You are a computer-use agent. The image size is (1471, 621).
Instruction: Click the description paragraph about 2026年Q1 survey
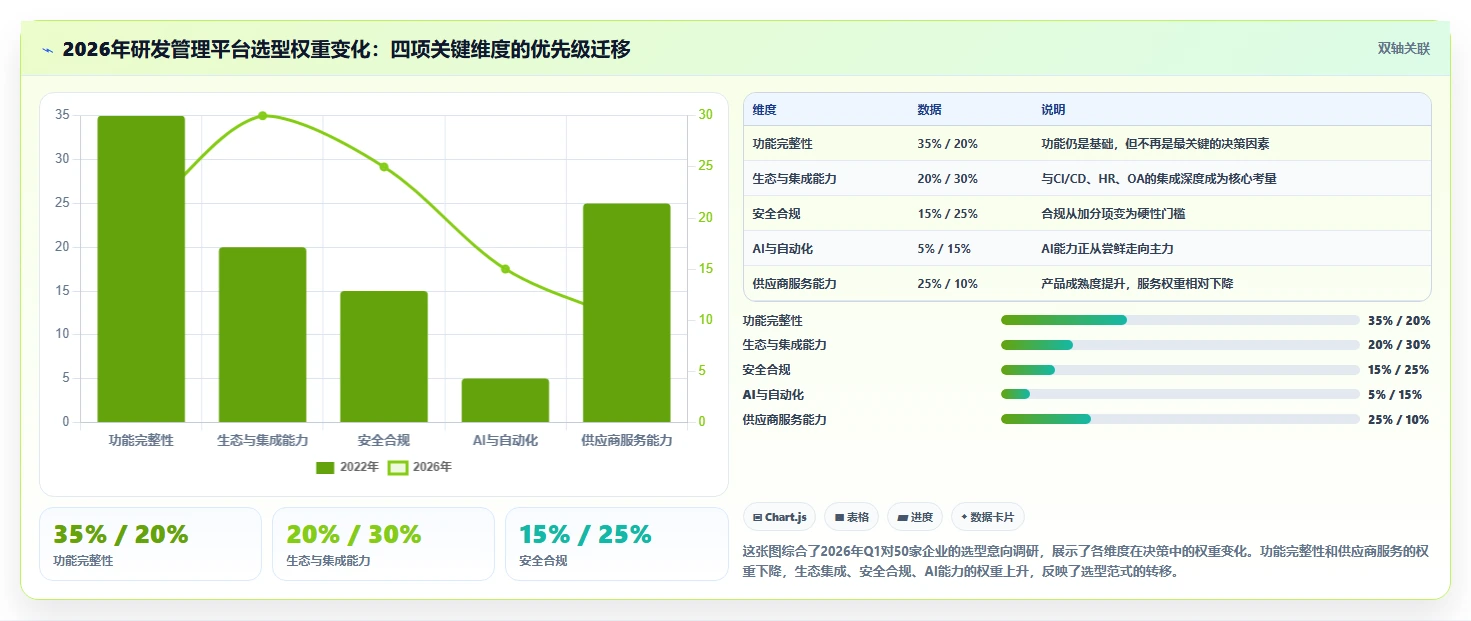[x=1085, y=562]
